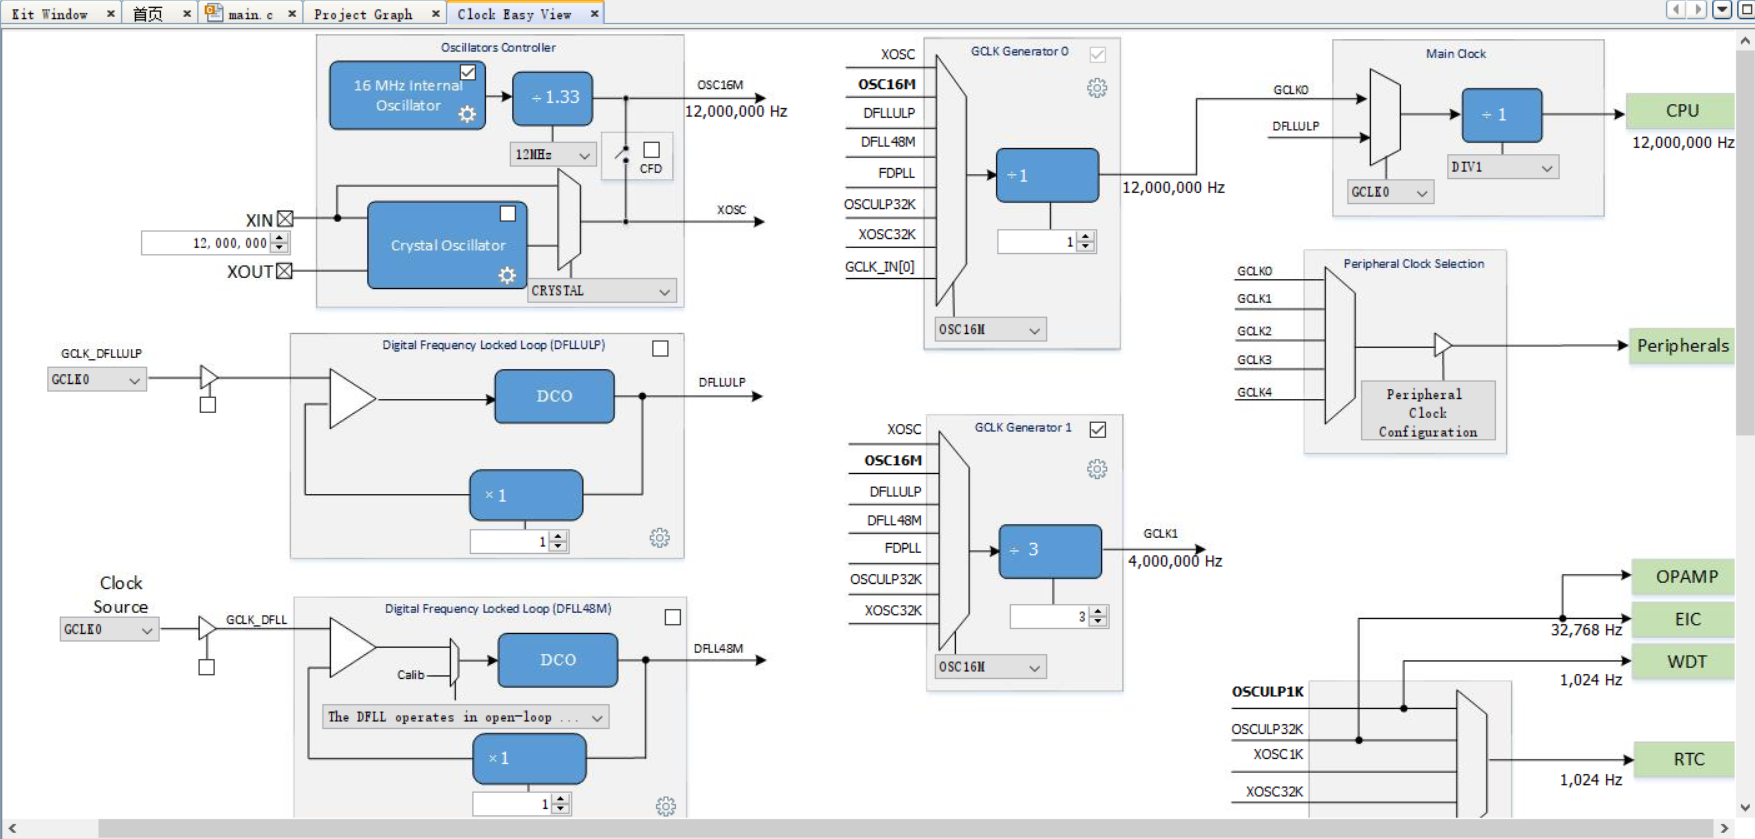Open 16 MHz Internal Oscillator settings gear

coord(467,114)
